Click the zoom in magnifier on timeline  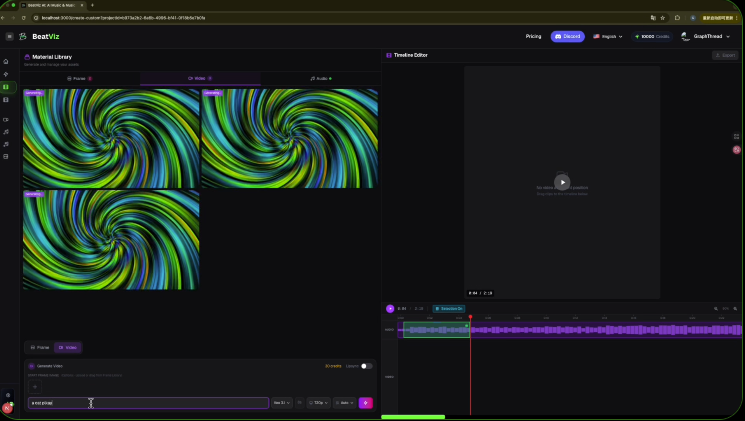click(735, 308)
